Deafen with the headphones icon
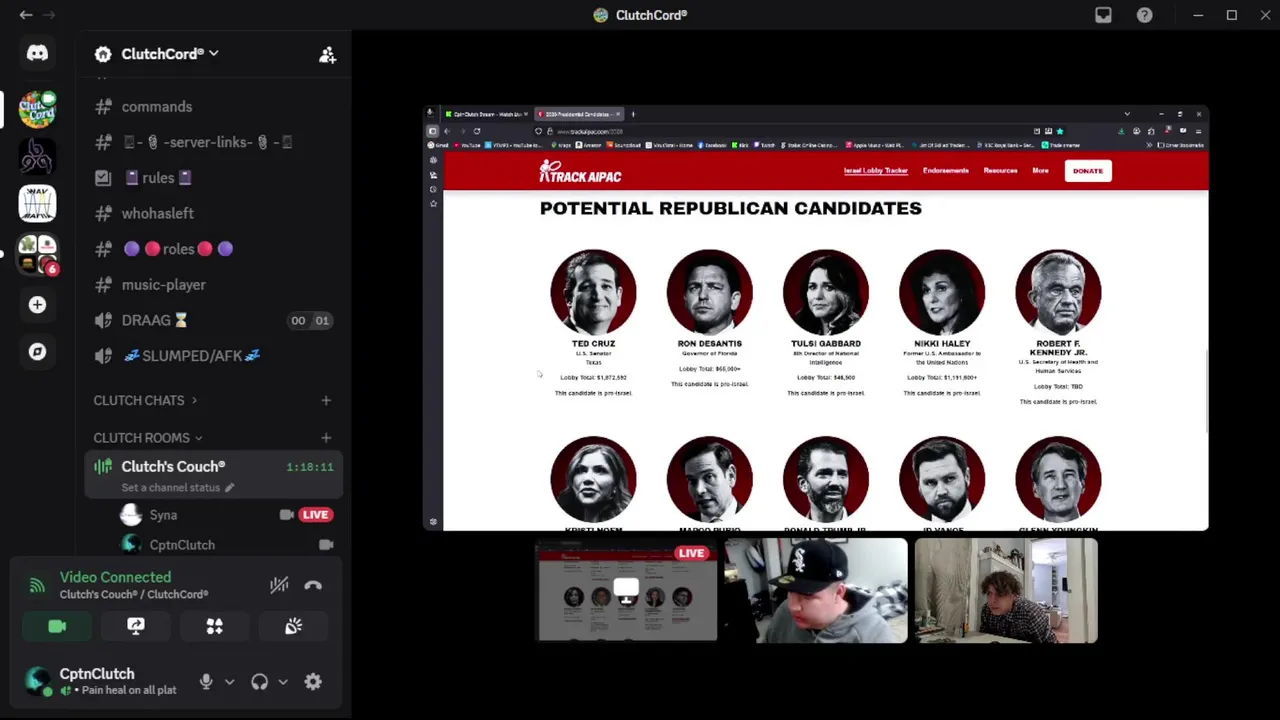 pyautogui.click(x=259, y=682)
